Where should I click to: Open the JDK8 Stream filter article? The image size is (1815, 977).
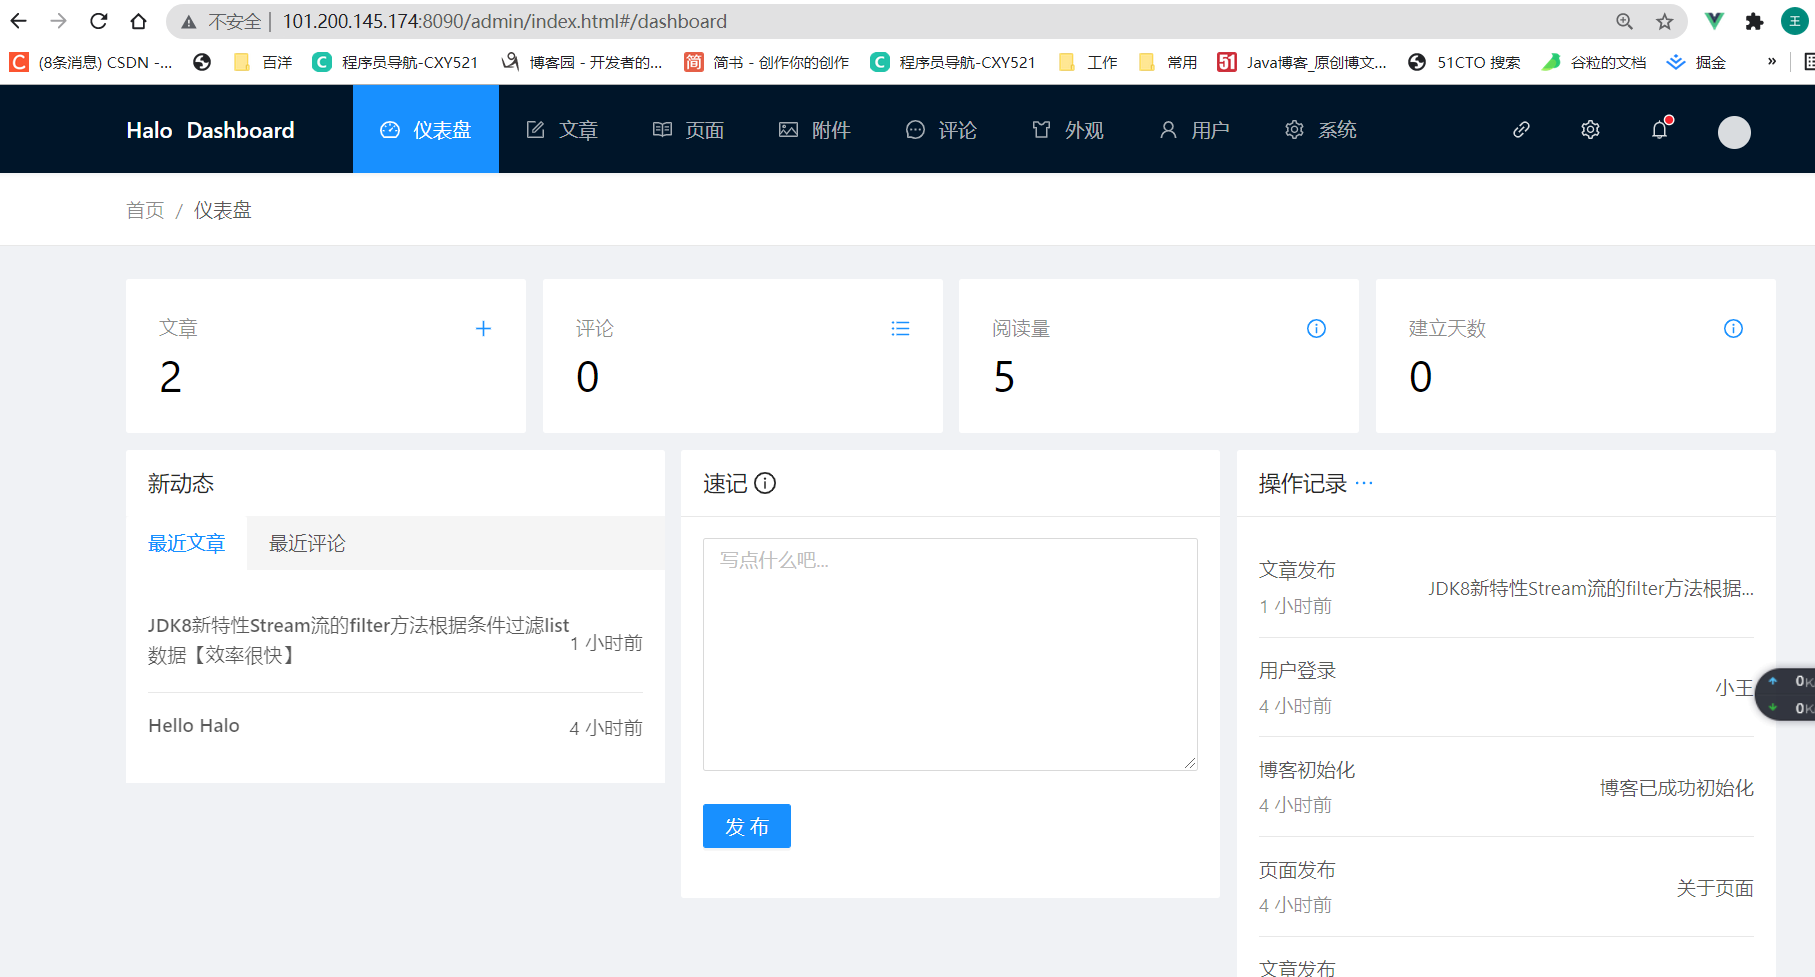[359, 640]
